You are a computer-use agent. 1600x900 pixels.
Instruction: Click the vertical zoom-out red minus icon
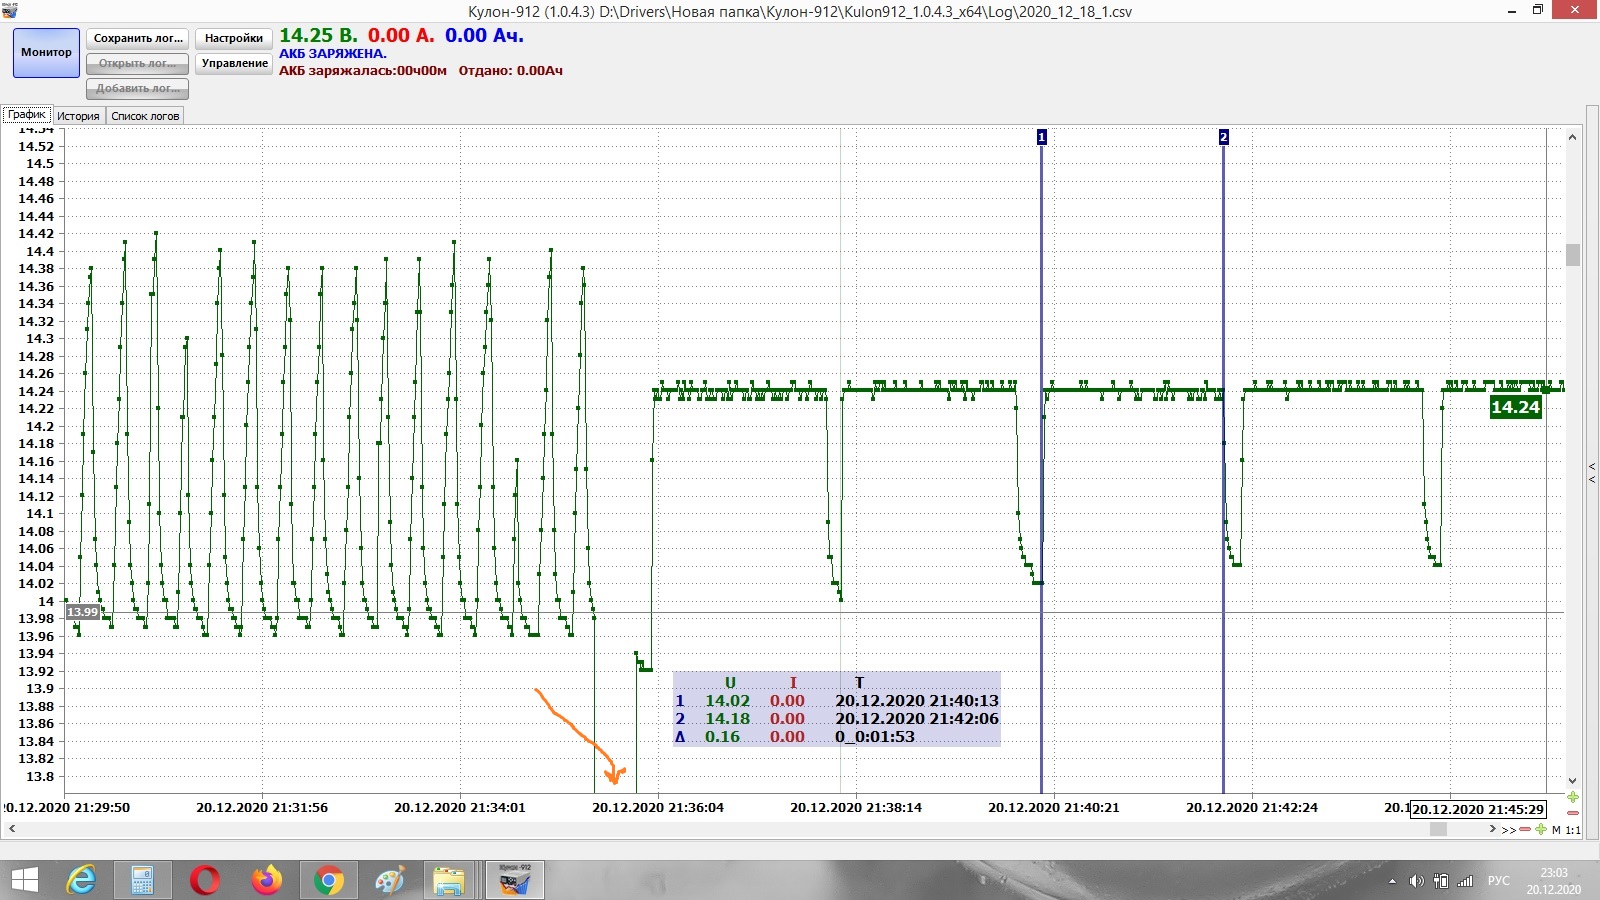pyautogui.click(x=1573, y=813)
